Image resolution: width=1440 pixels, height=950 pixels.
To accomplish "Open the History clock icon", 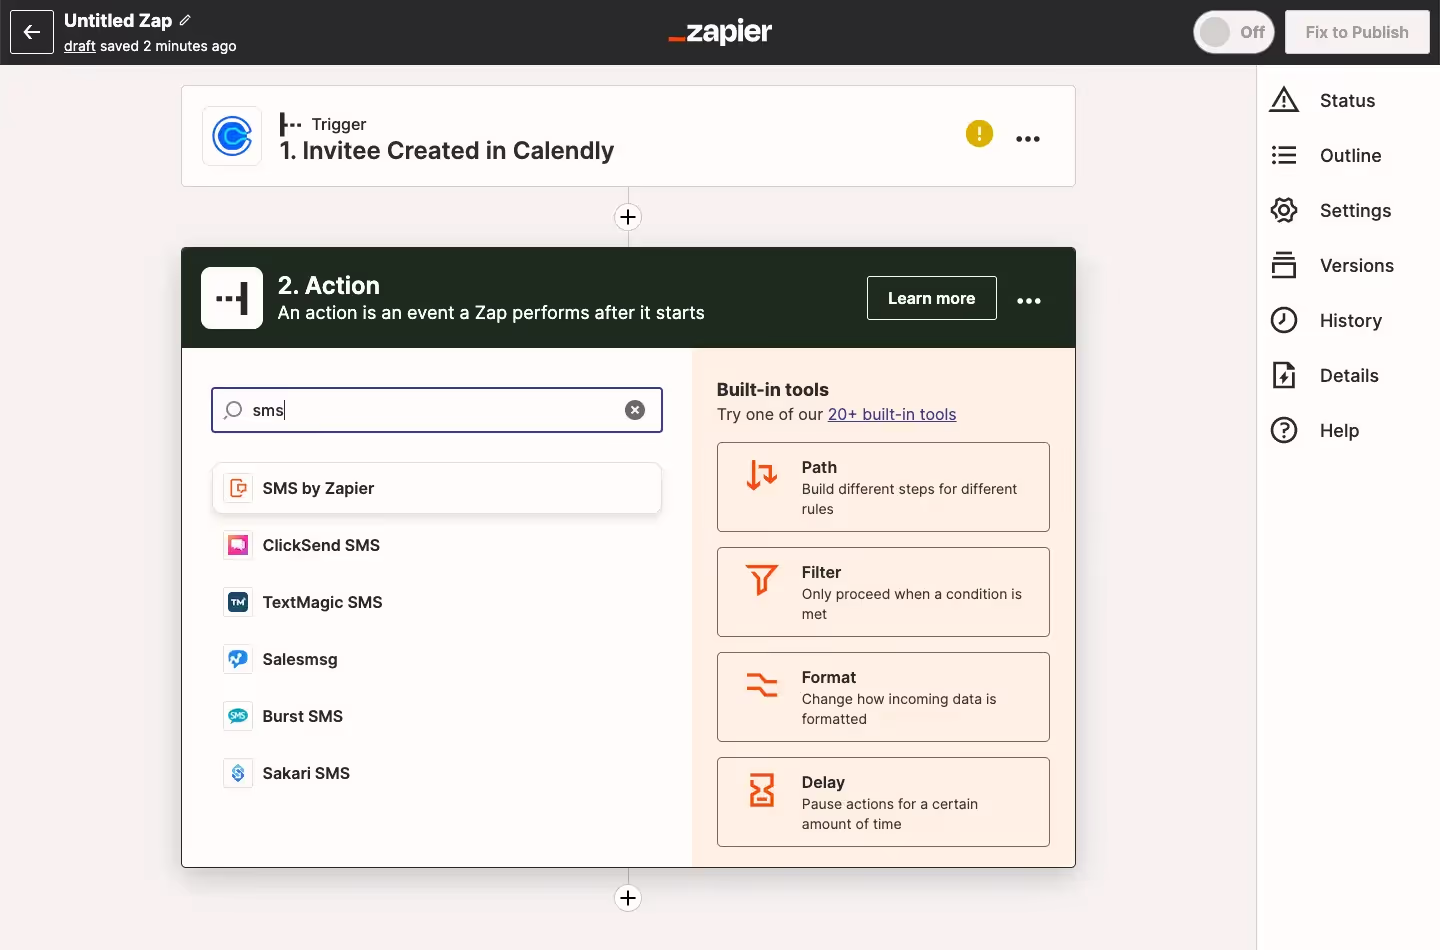I will click(1284, 321).
